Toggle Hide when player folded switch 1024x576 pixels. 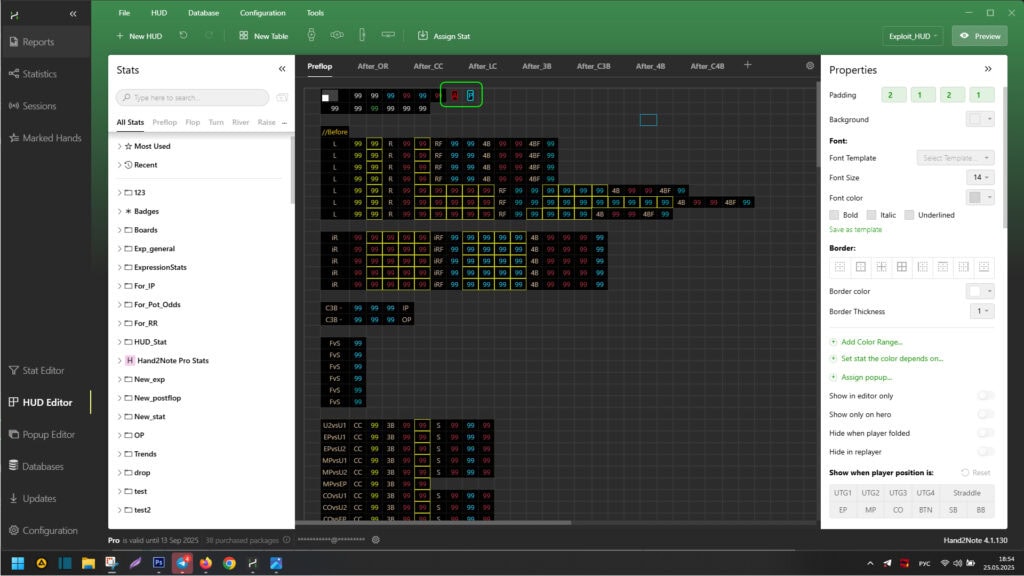(x=985, y=432)
